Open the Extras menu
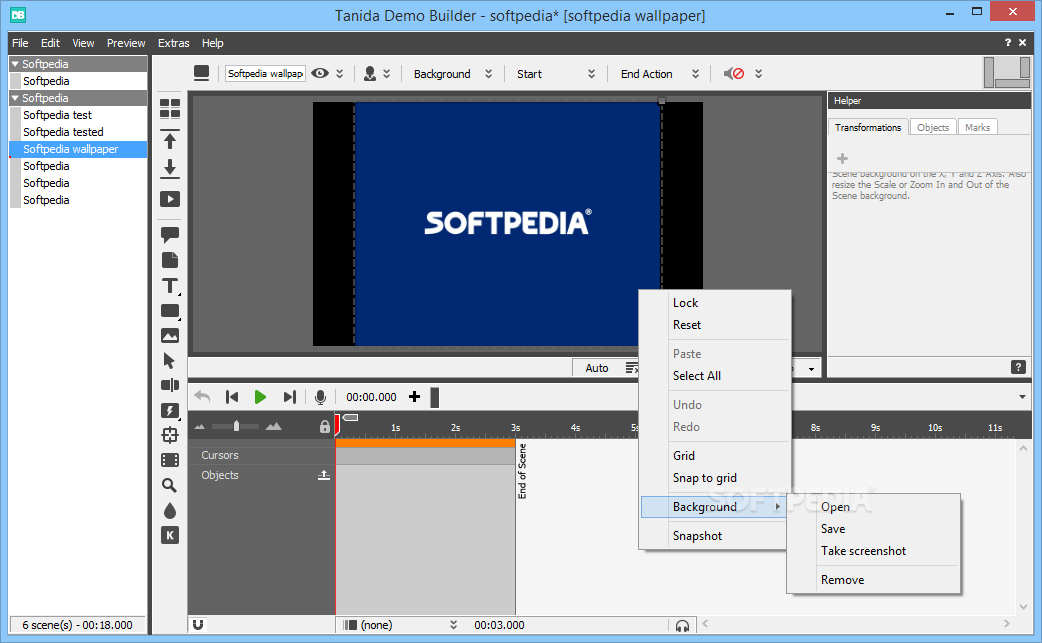 [173, 43]
